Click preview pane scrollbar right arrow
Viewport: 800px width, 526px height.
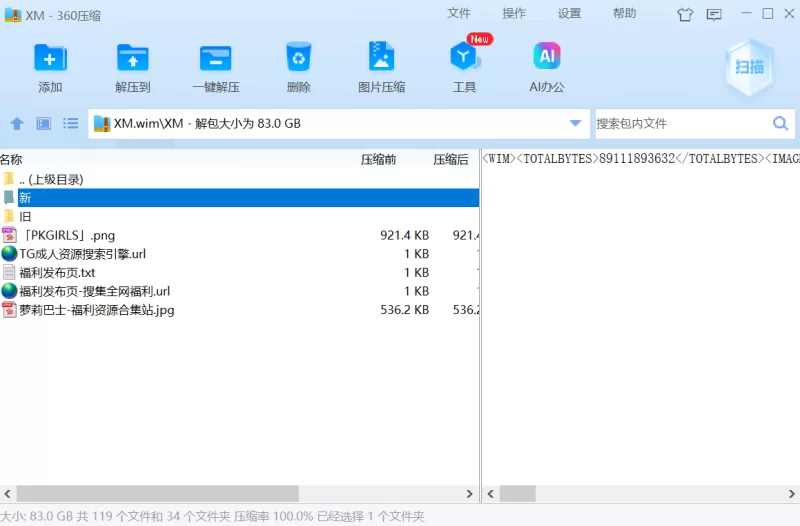pyautogui.click(x=791, y=494)
